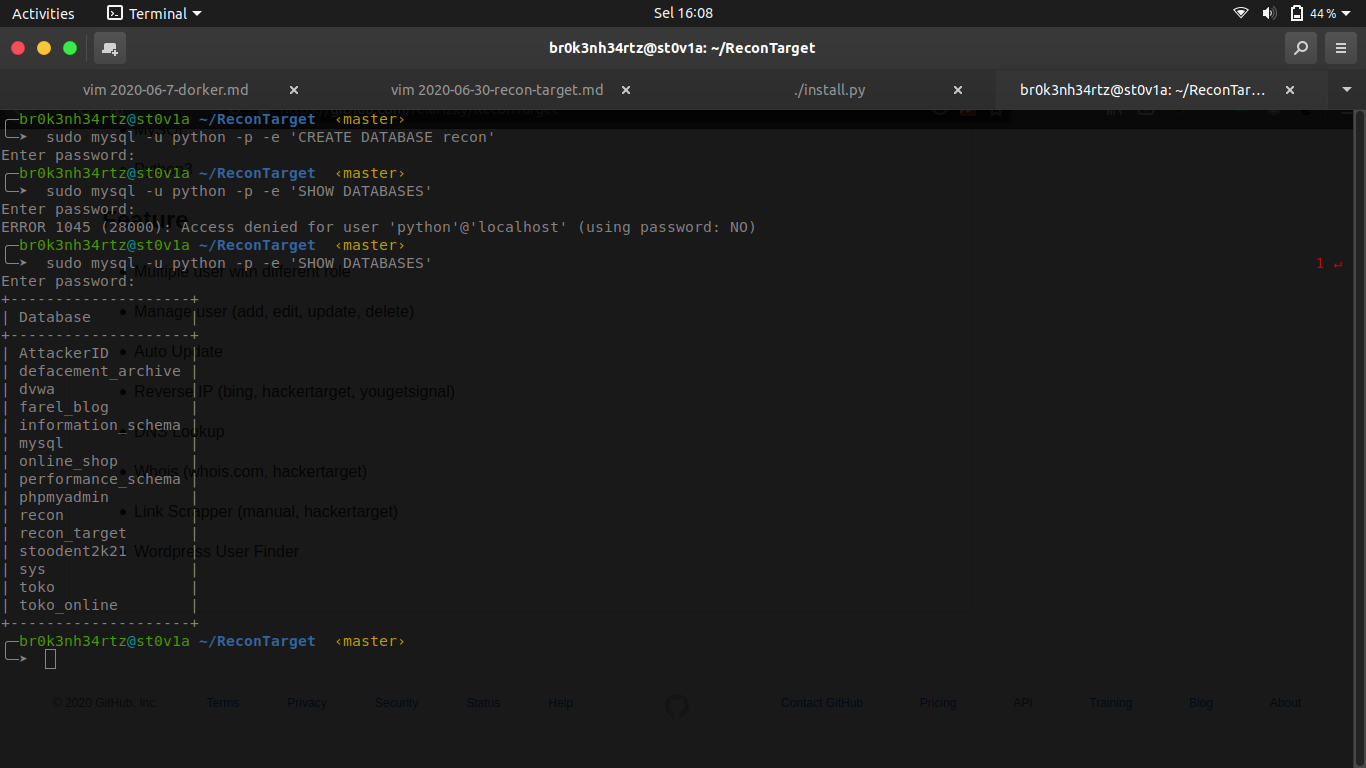Click the dvwa database row

[99, 389]
